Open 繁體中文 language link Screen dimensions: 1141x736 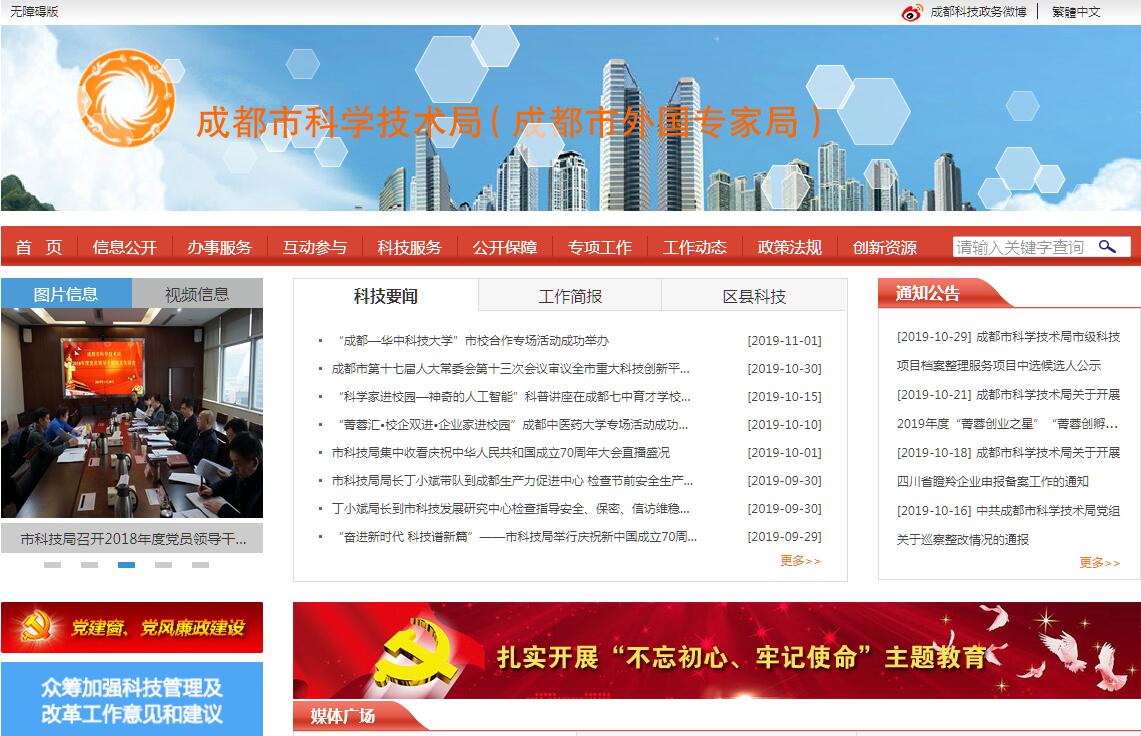coord(1076,12)
